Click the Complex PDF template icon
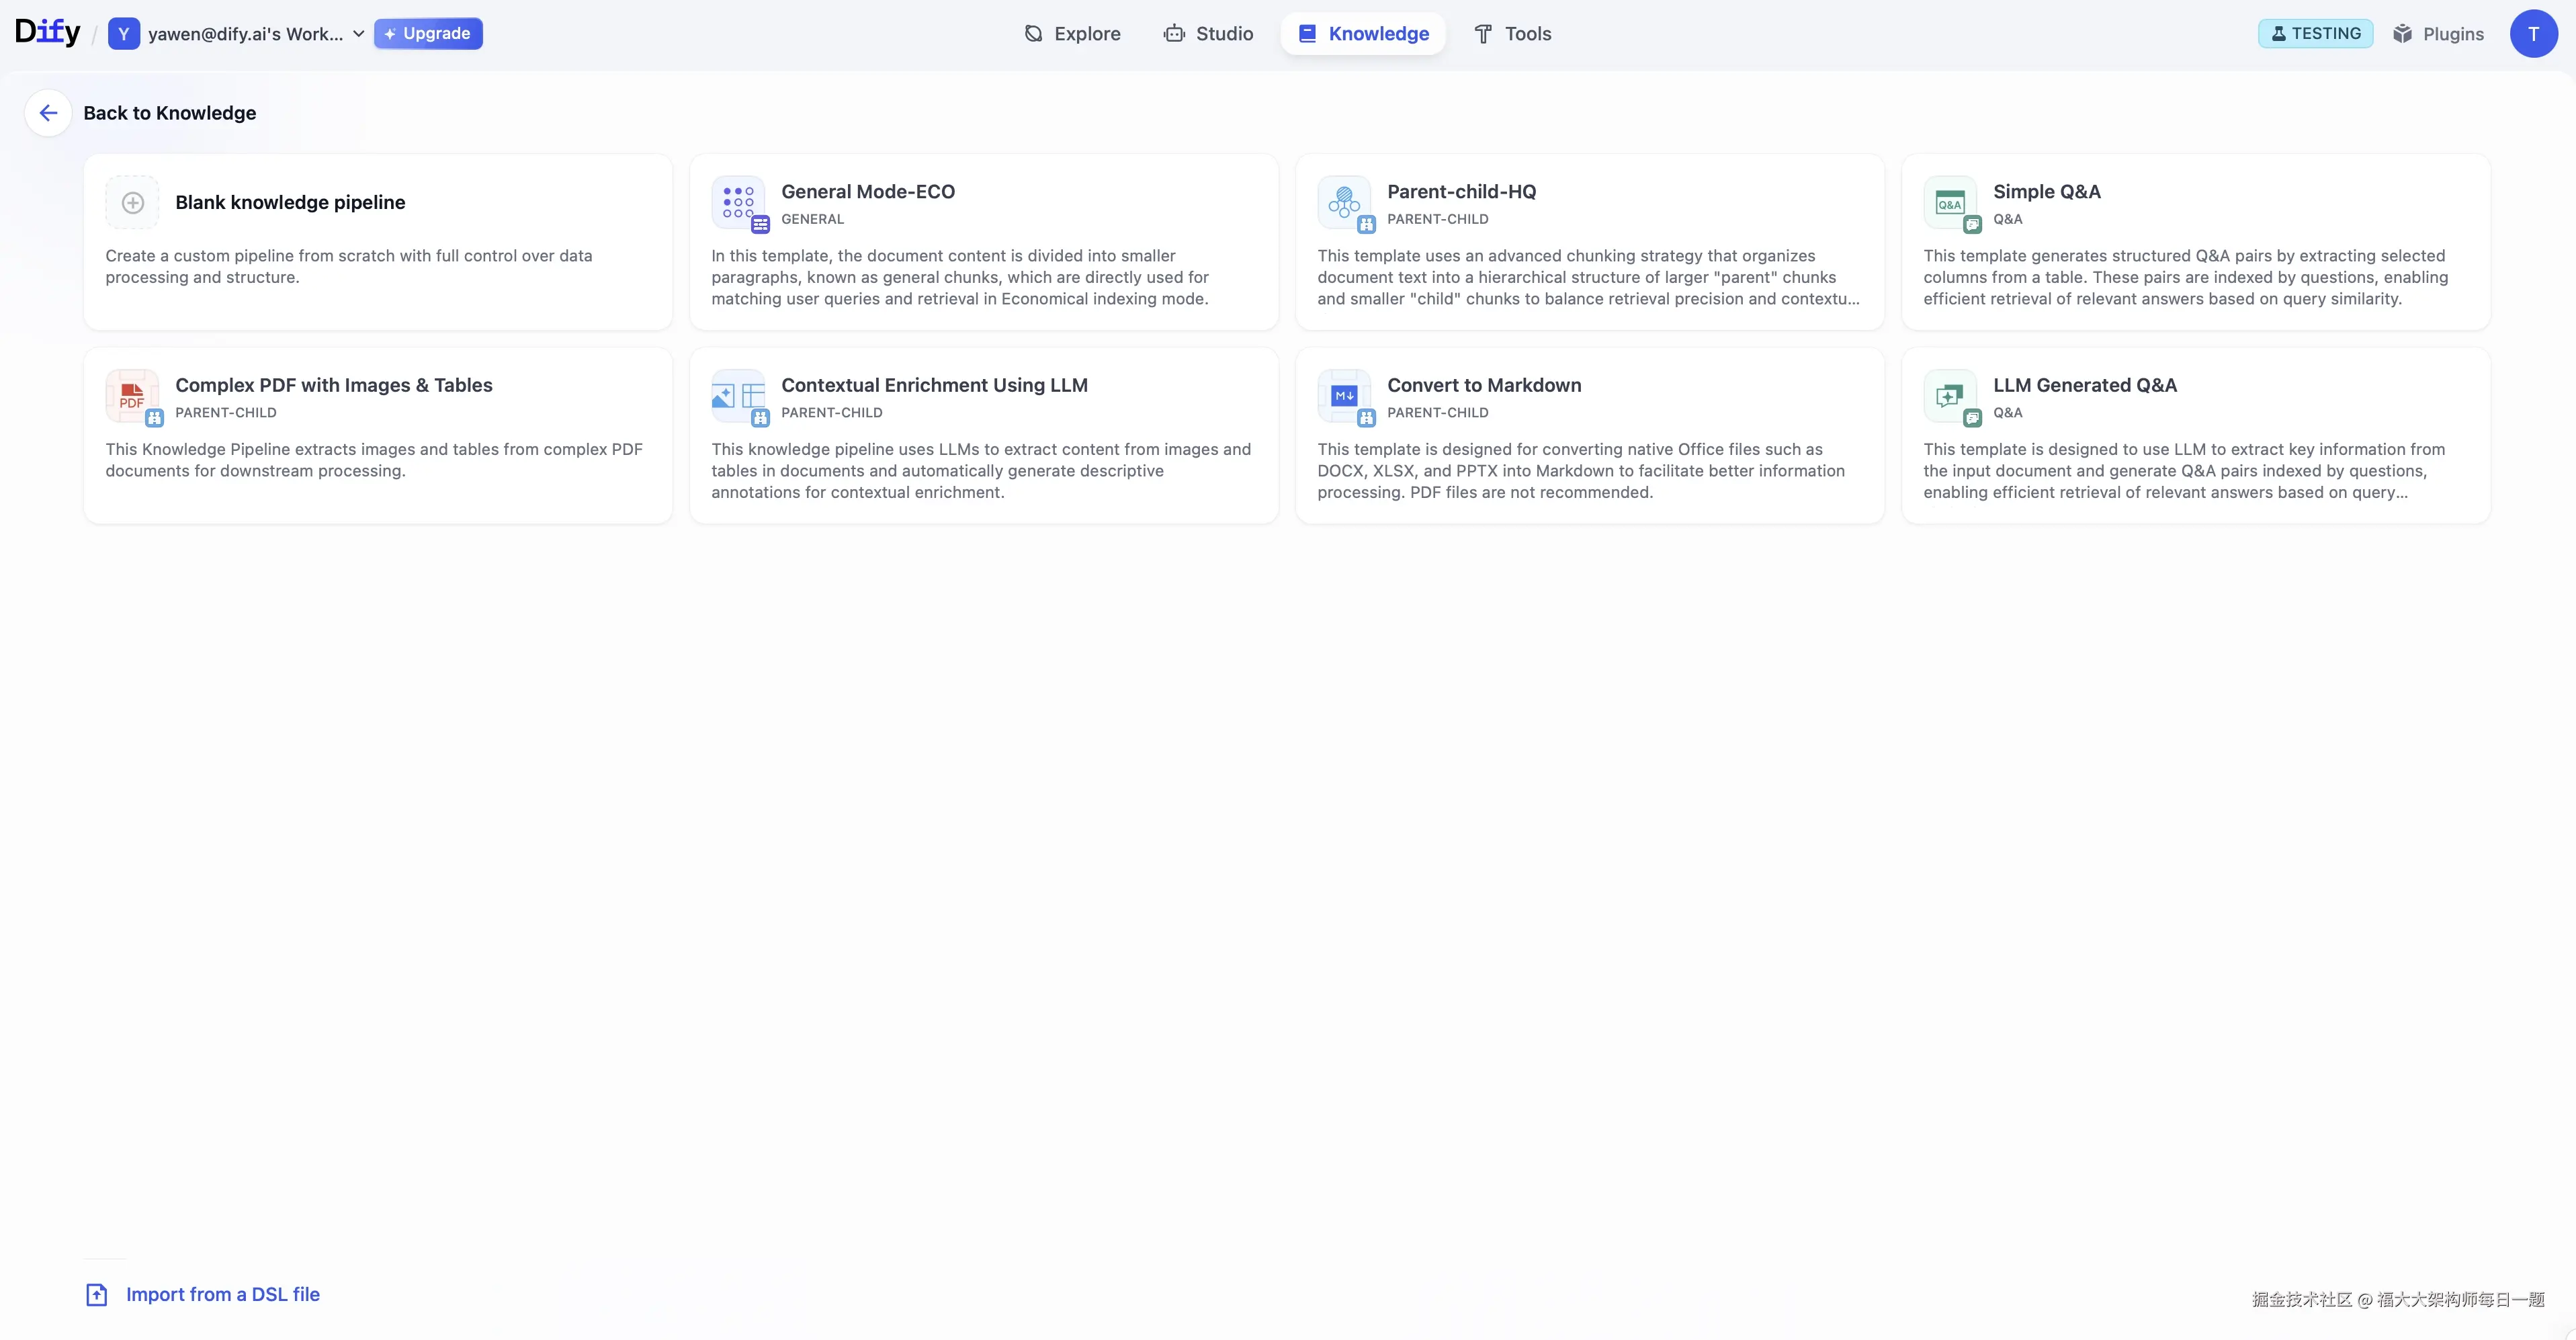This screenshot has width=2576, height=1340. [132, 396]
